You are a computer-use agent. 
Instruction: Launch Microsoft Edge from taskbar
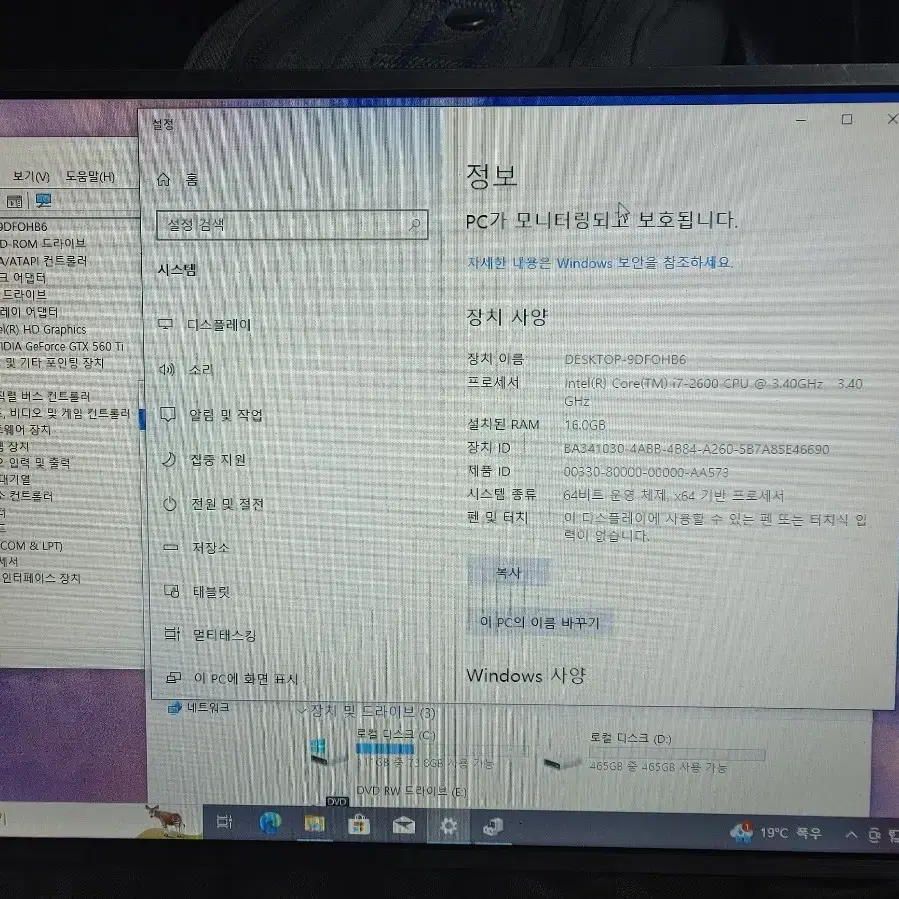pyautogui.click(x=270, y=823)
